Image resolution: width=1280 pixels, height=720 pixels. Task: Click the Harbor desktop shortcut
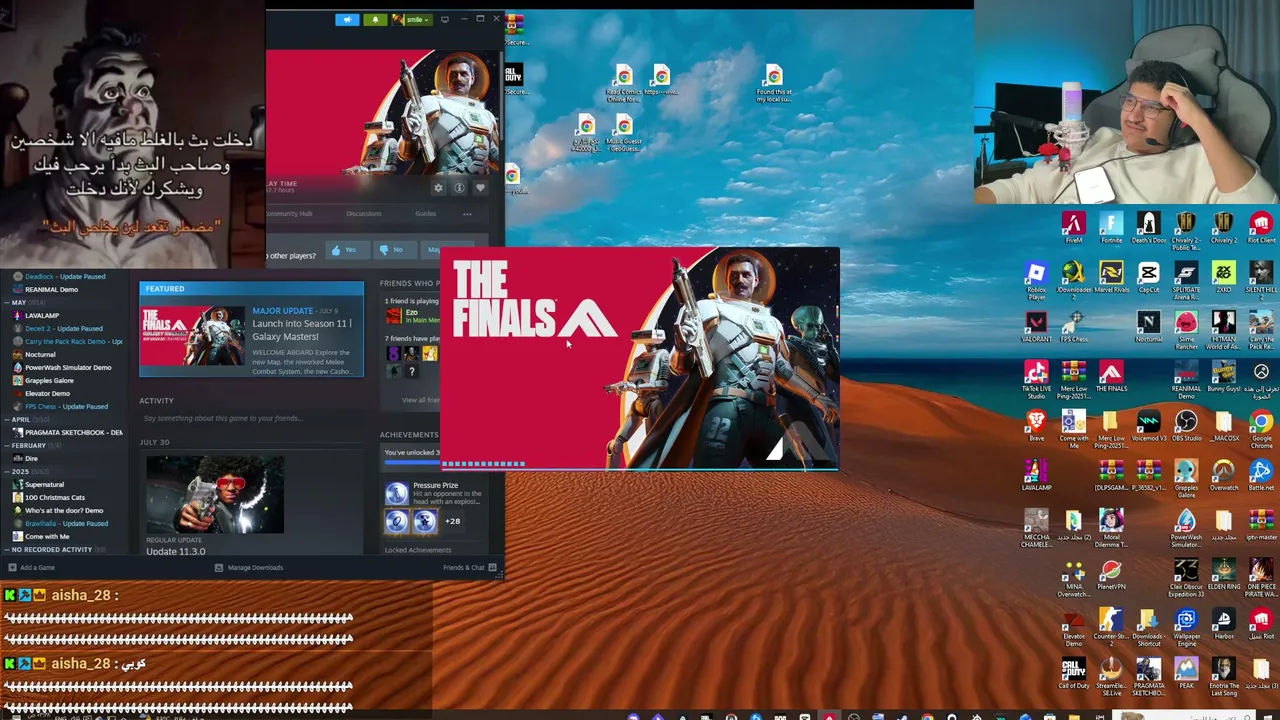click(x=1223, y=625)
